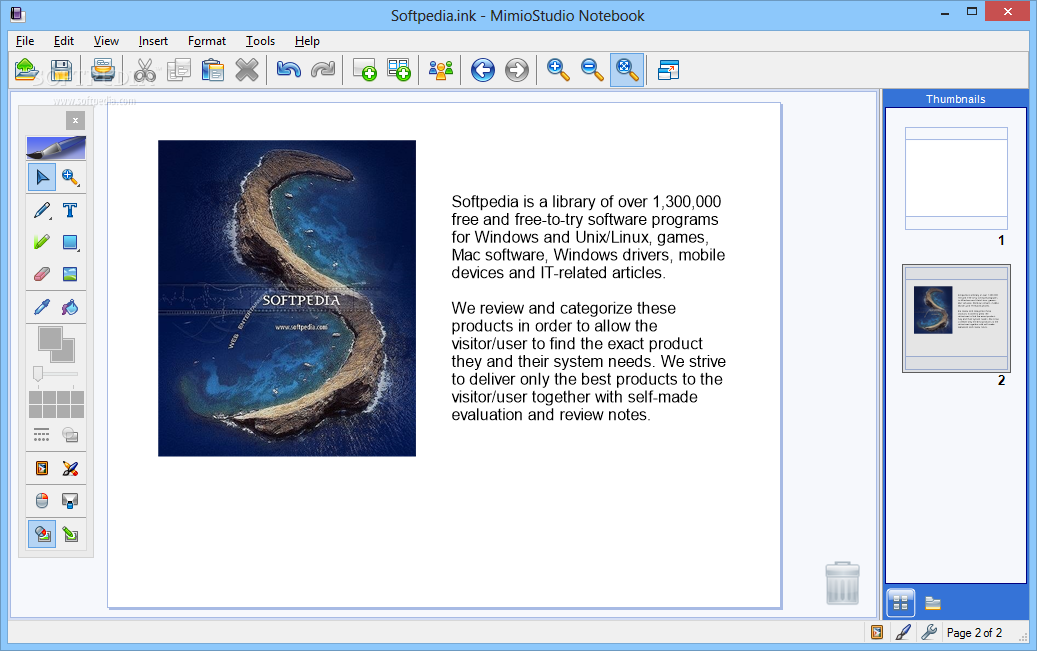Viewport: 1037px width, 651px height.
Task: Switch to the gallery folder view
Action: pos(933,603)
